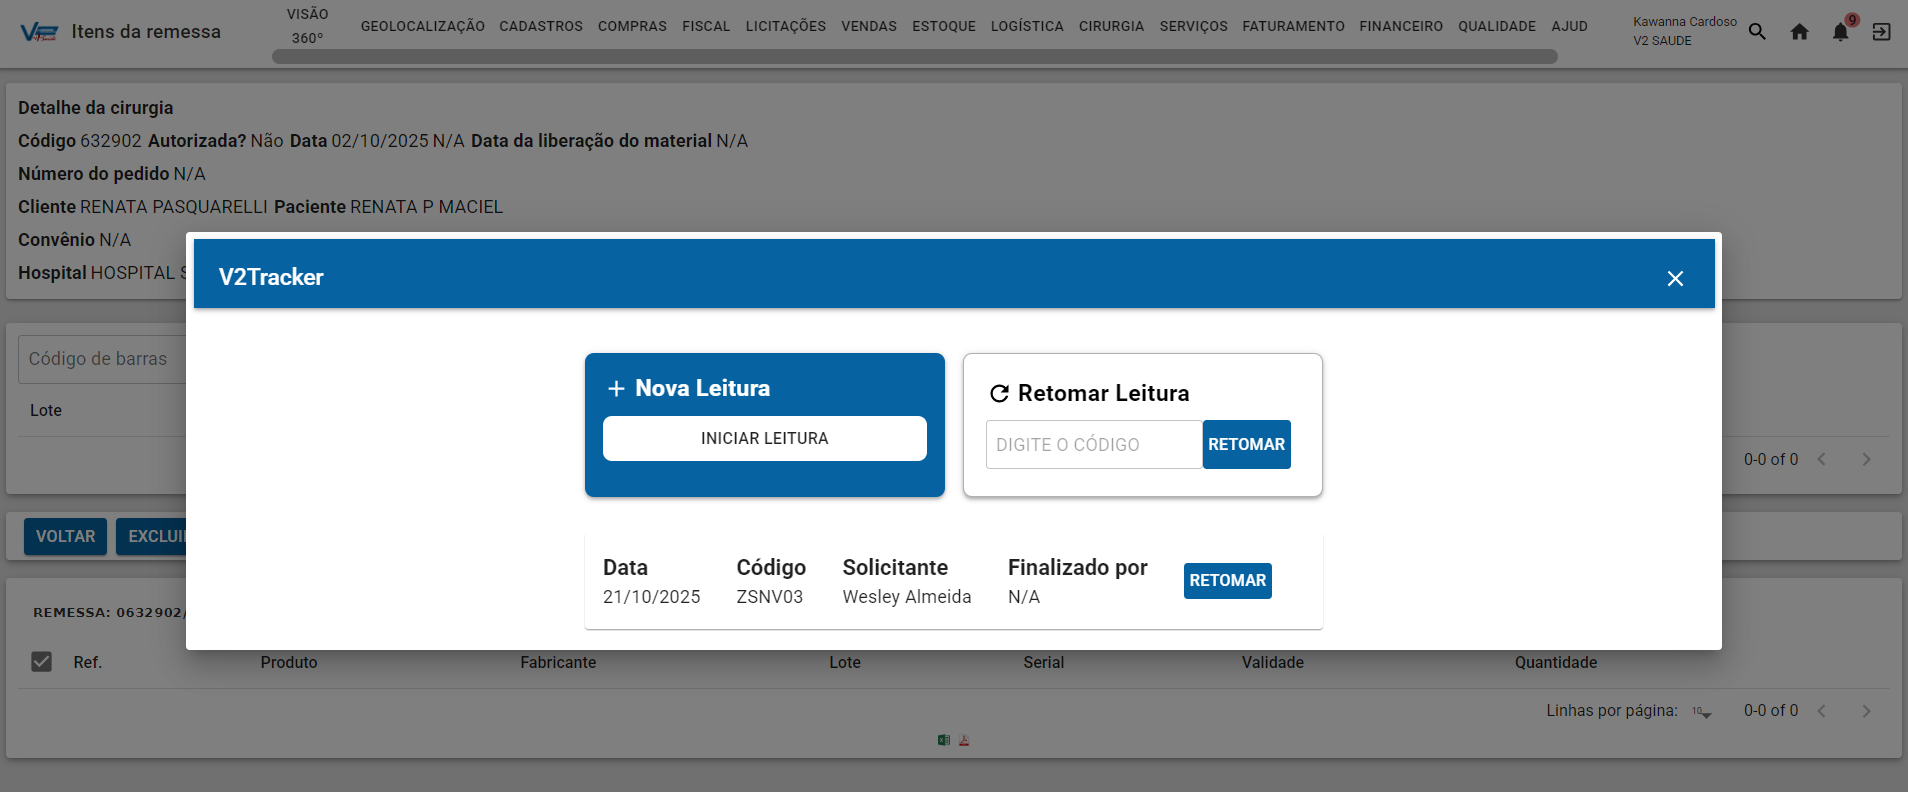1908x792 pixels.
Task: Click INICIAR LEITURA button
Action: point(764,439)
